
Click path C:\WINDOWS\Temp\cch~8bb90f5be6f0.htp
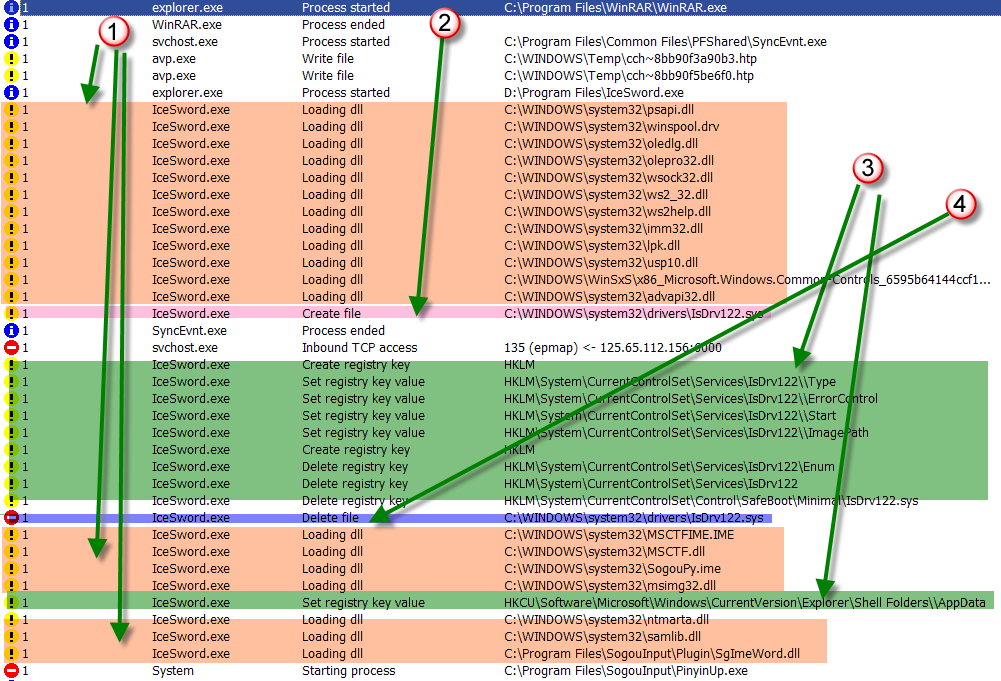629,75
